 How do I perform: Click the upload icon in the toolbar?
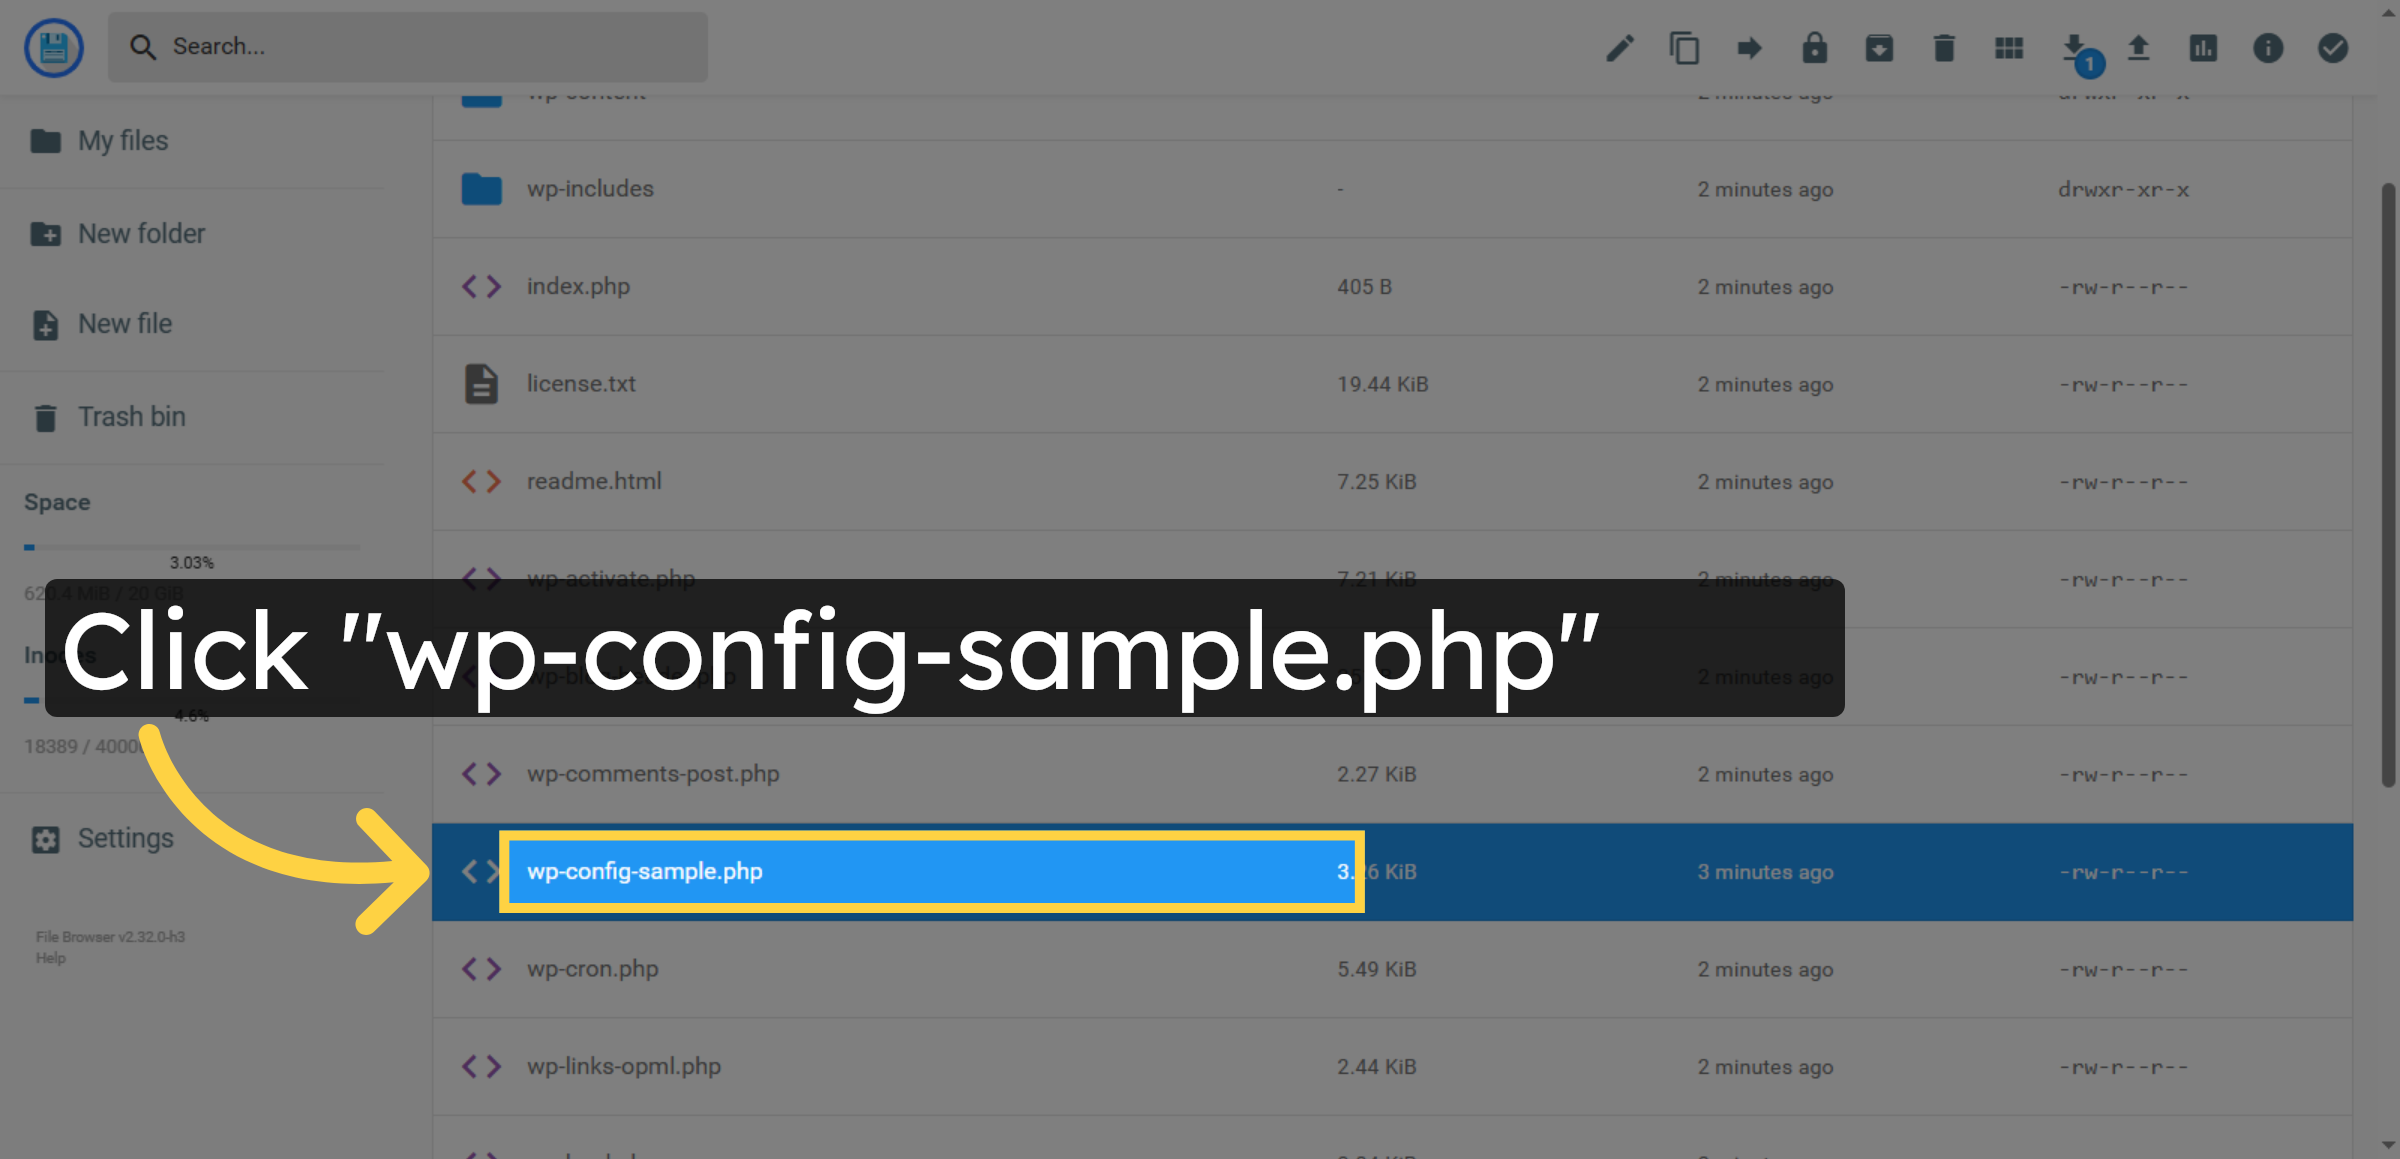(2139, 48)
